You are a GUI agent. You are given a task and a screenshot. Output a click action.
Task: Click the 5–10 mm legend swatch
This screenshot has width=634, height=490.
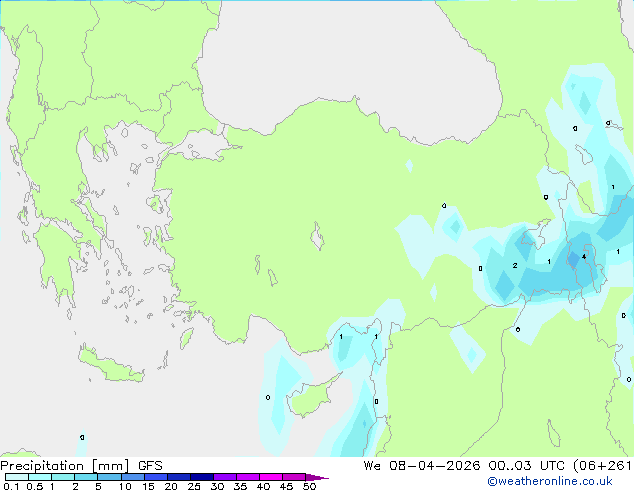tap(109, 477)
